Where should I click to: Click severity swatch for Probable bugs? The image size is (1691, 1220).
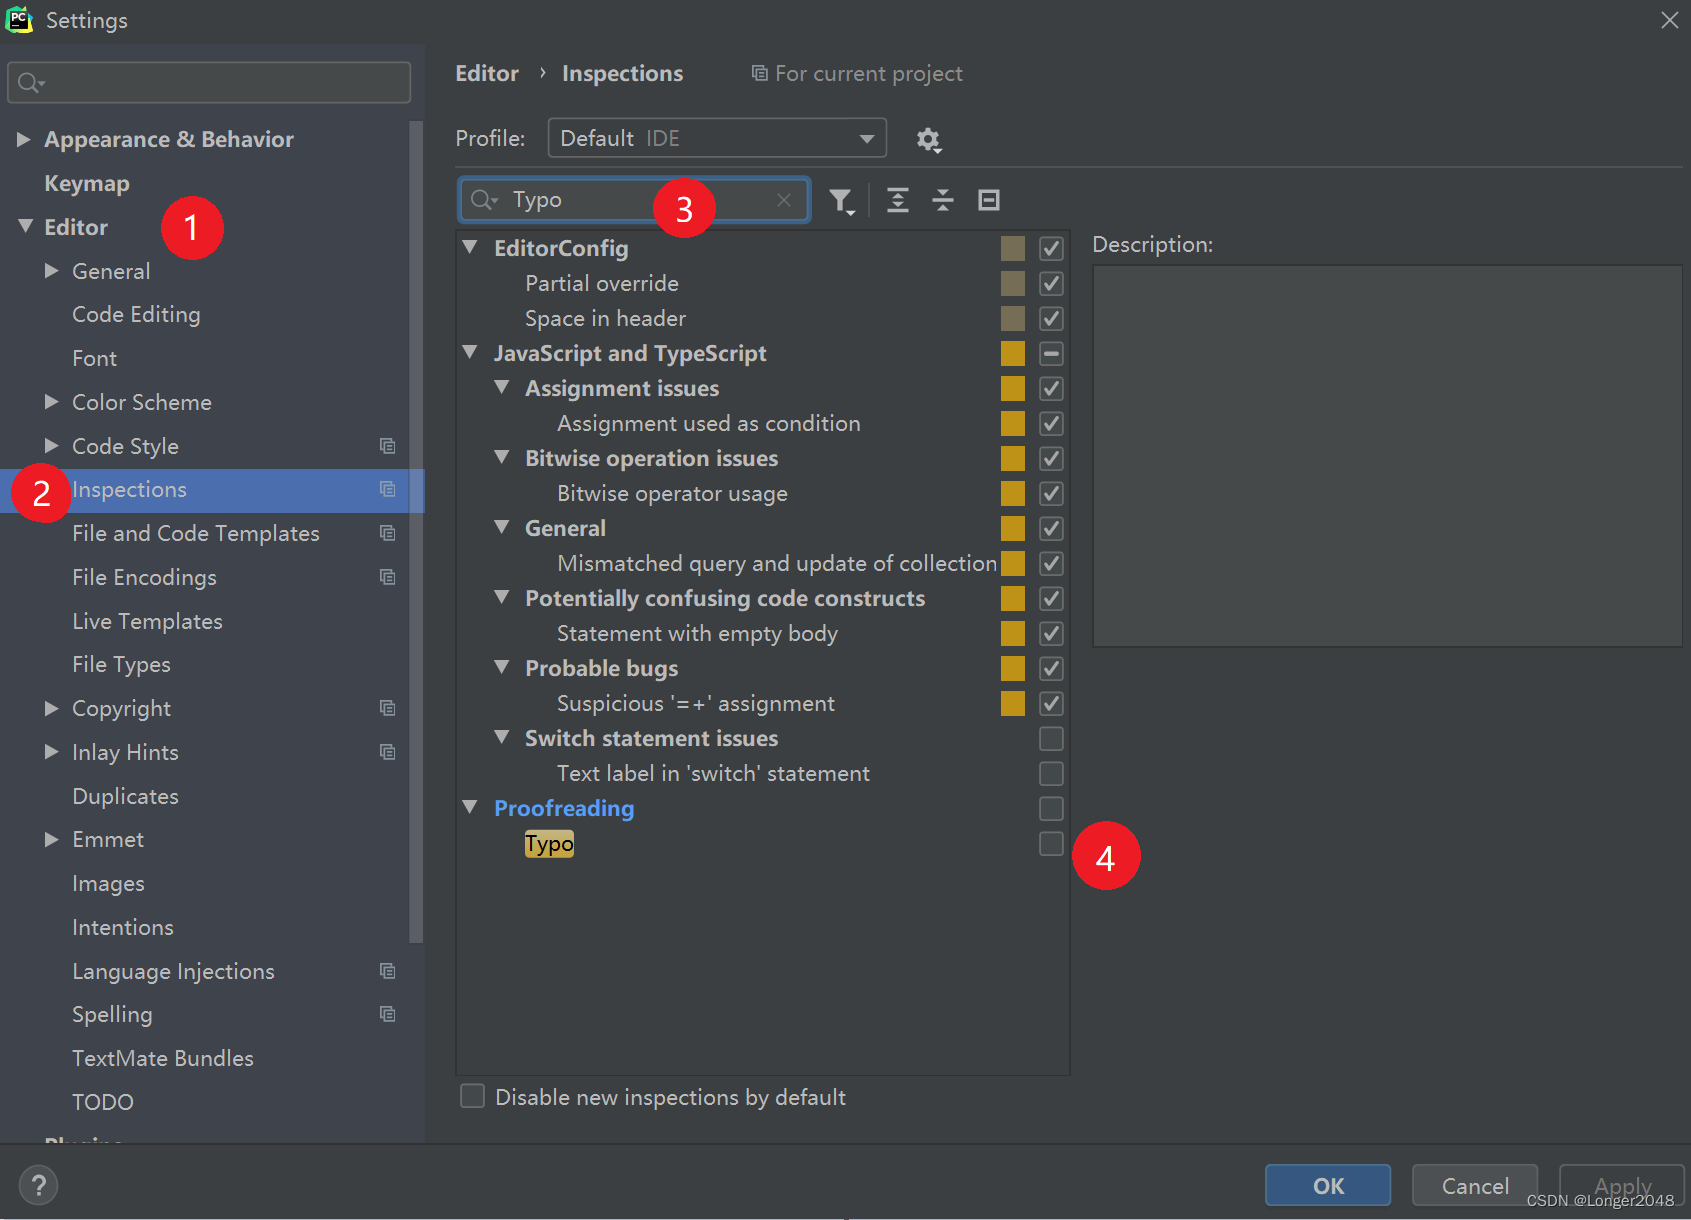(1013, 668)
